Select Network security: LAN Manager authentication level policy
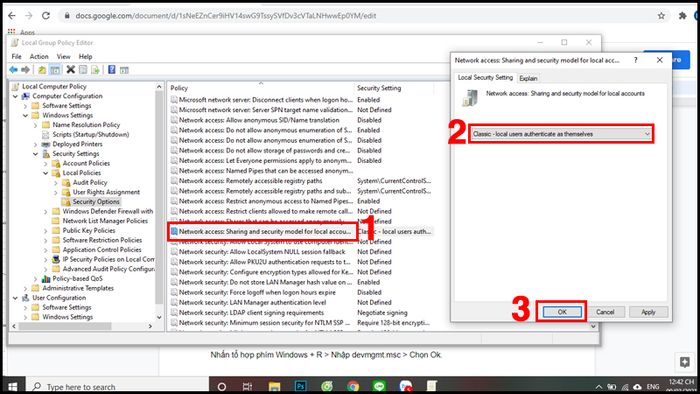The image size is (700, 394). pos(253,303)
